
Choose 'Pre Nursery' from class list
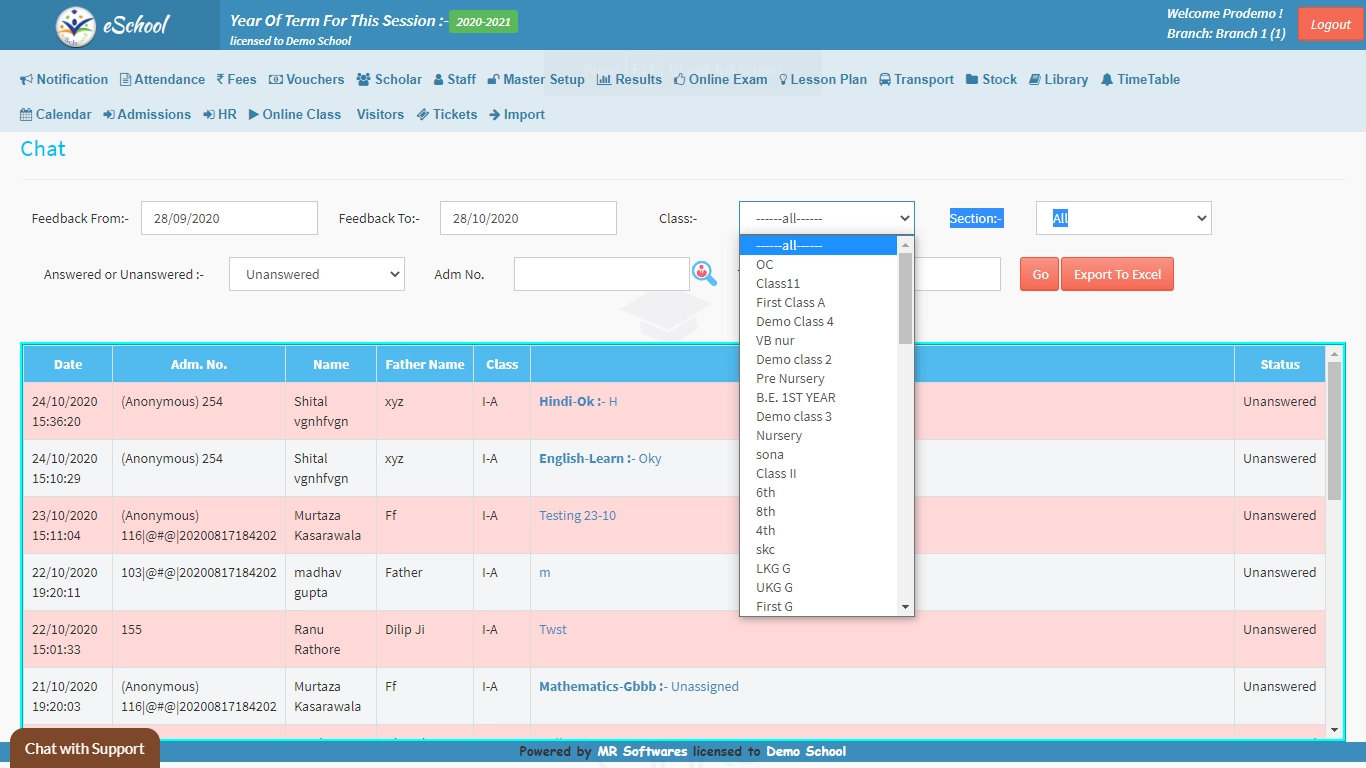coord(790,379)
